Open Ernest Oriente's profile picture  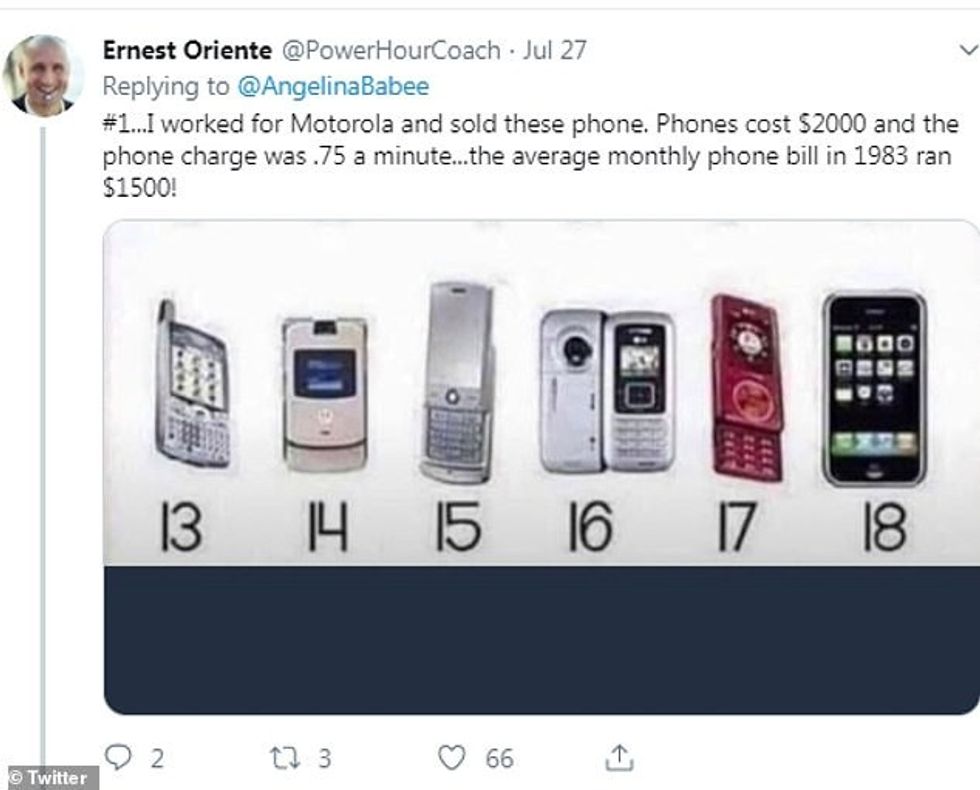(43, 75)
